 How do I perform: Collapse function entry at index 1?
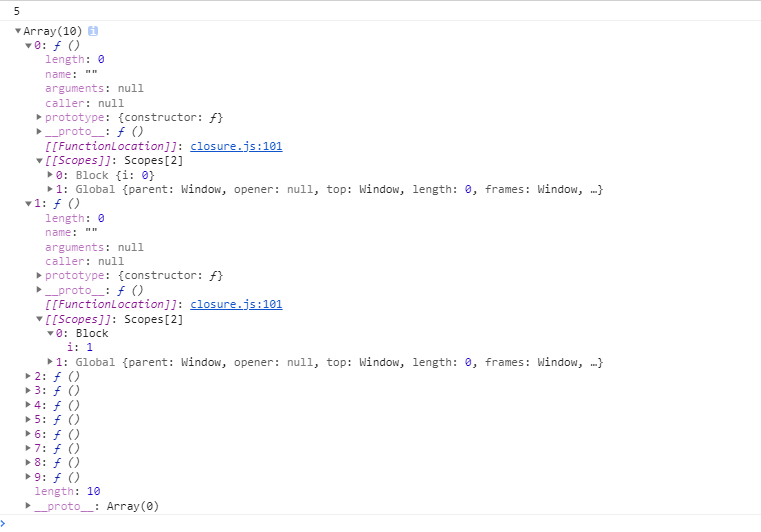pos(28,204)
